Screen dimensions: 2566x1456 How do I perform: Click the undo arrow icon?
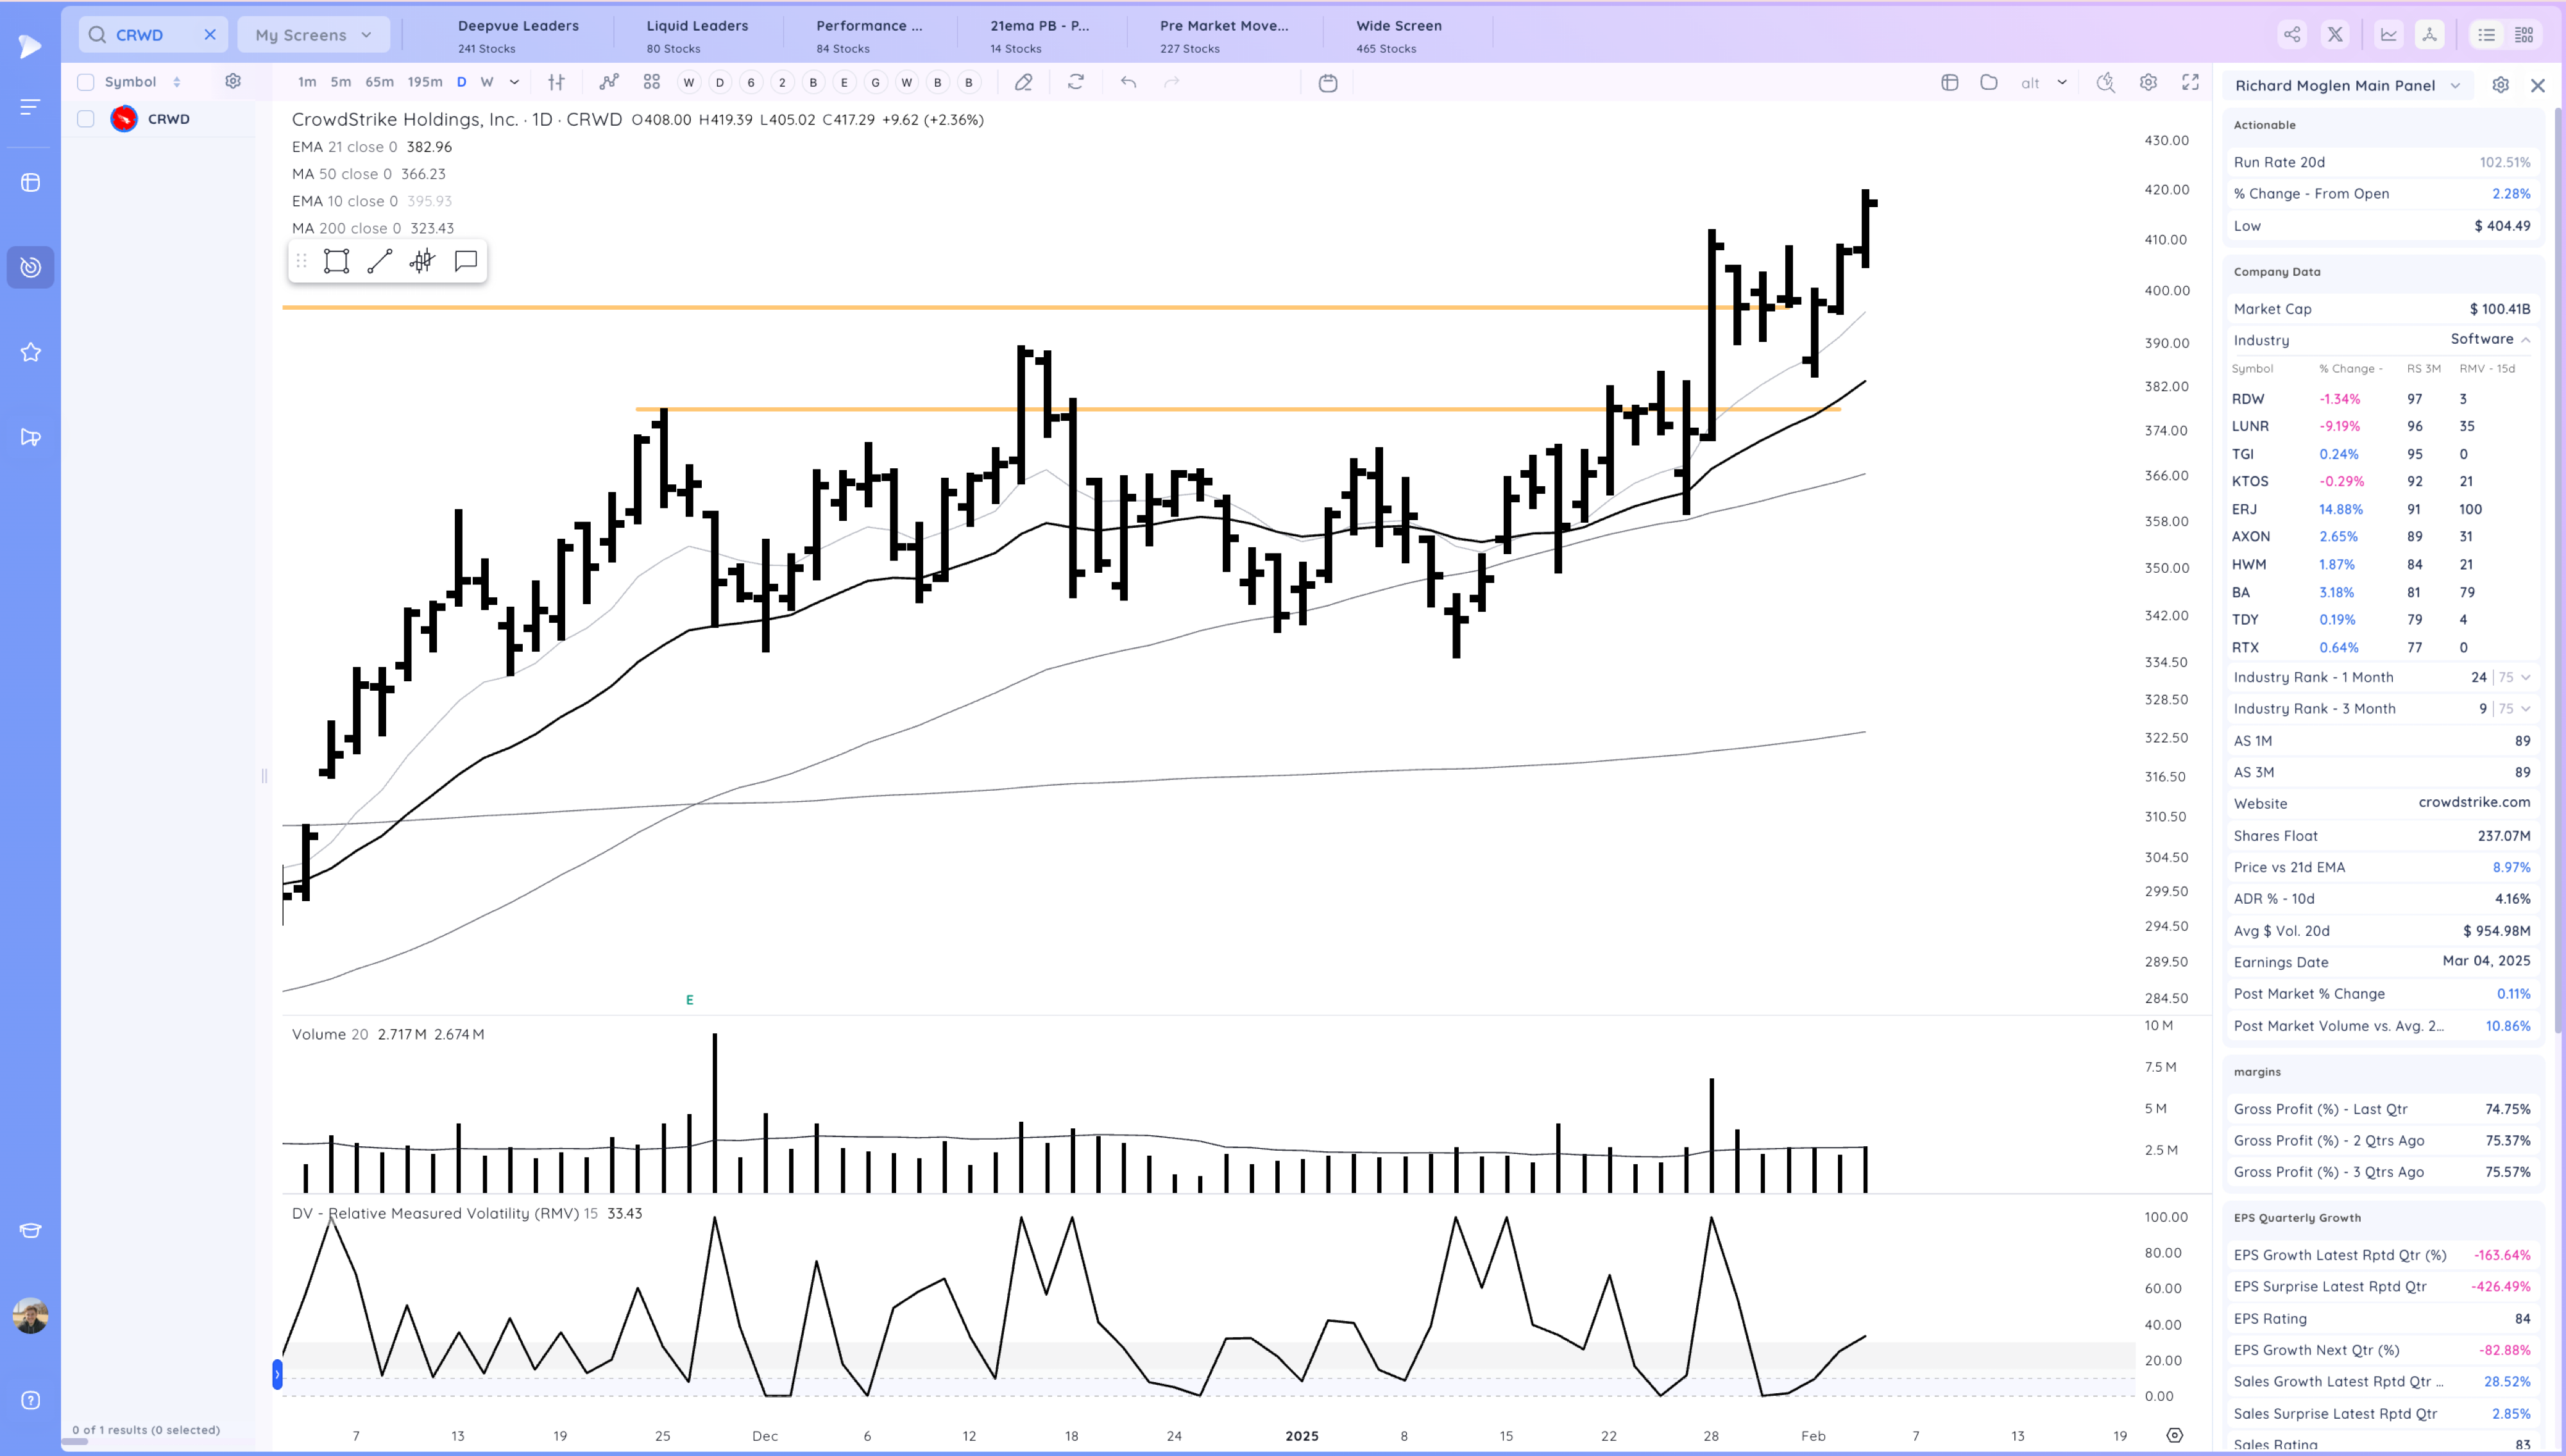(1128, 82)
